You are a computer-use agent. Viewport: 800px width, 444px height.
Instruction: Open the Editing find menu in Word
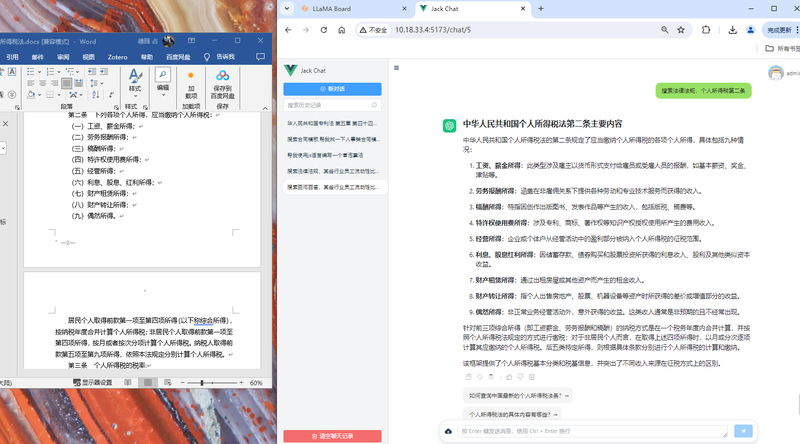point(163,81)
